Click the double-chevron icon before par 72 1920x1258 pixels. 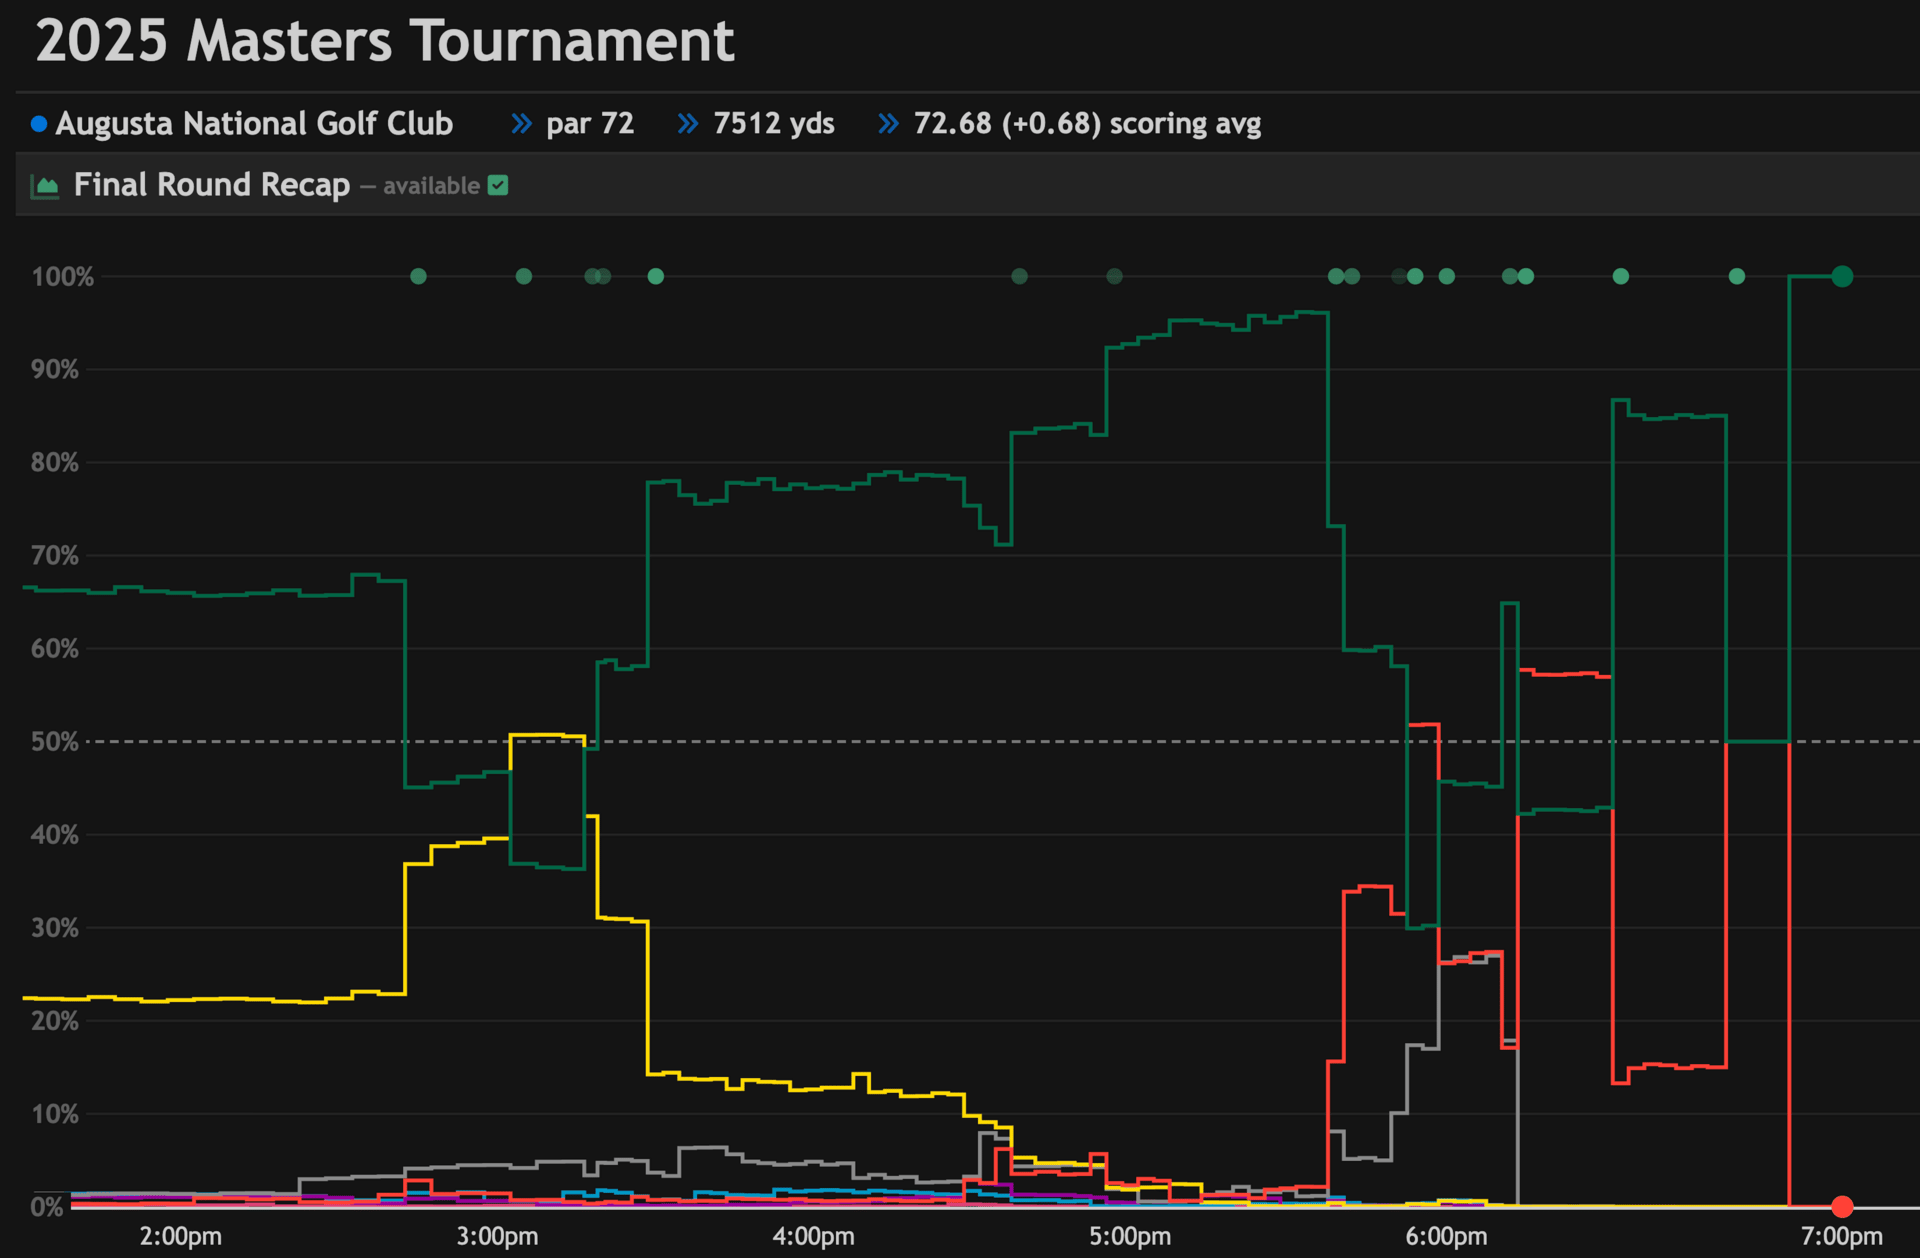[x=521, y=124]
